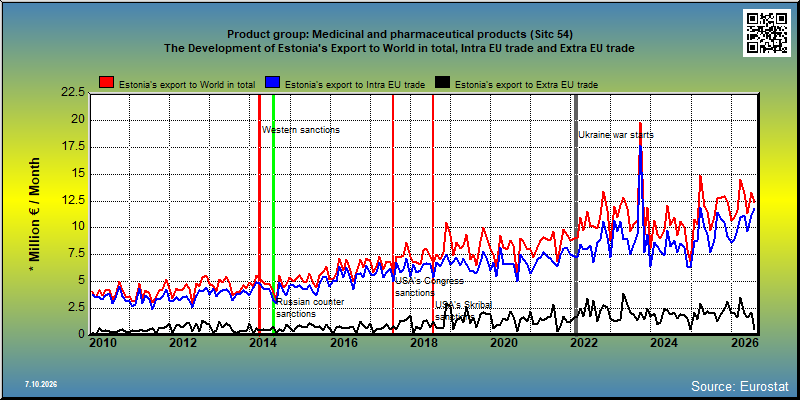
Task: Click the 'Ukraine war starts' annotation
Action: 616,135
